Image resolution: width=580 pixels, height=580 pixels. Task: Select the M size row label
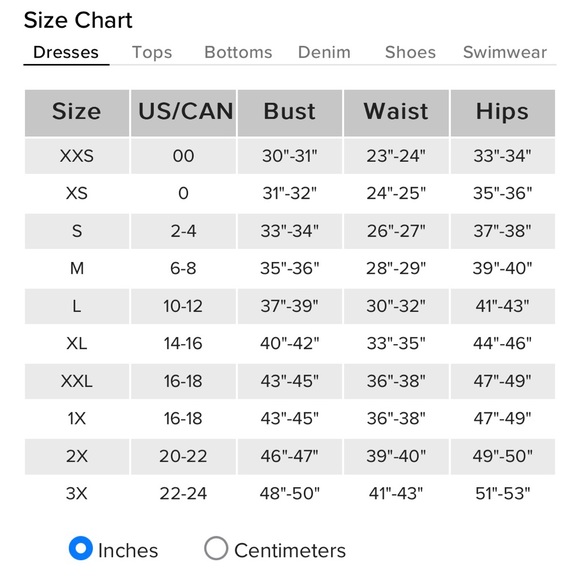click(x=77, y=268)
